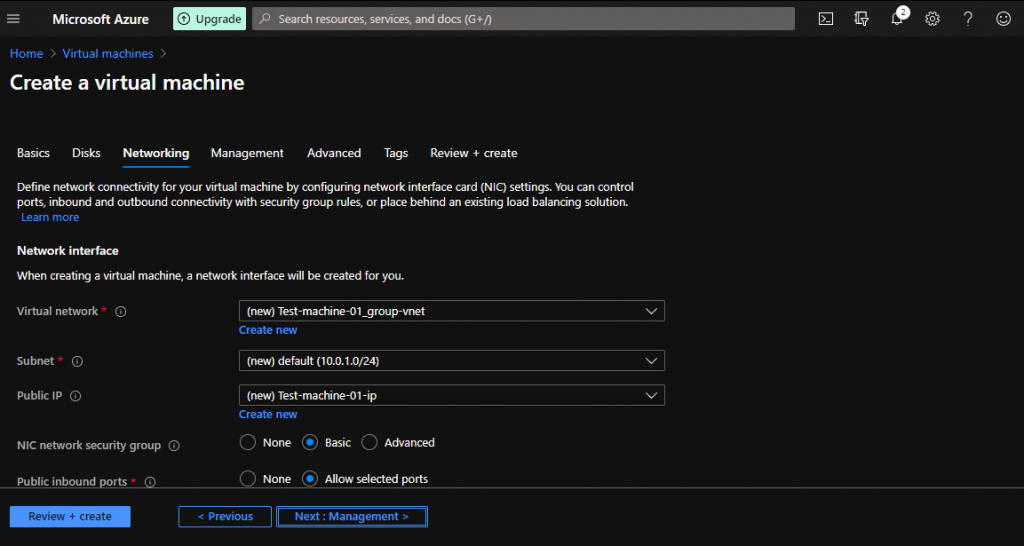Screen dimensions: 1024x546
Task: Switch to the Management tab
Action: 247,153
